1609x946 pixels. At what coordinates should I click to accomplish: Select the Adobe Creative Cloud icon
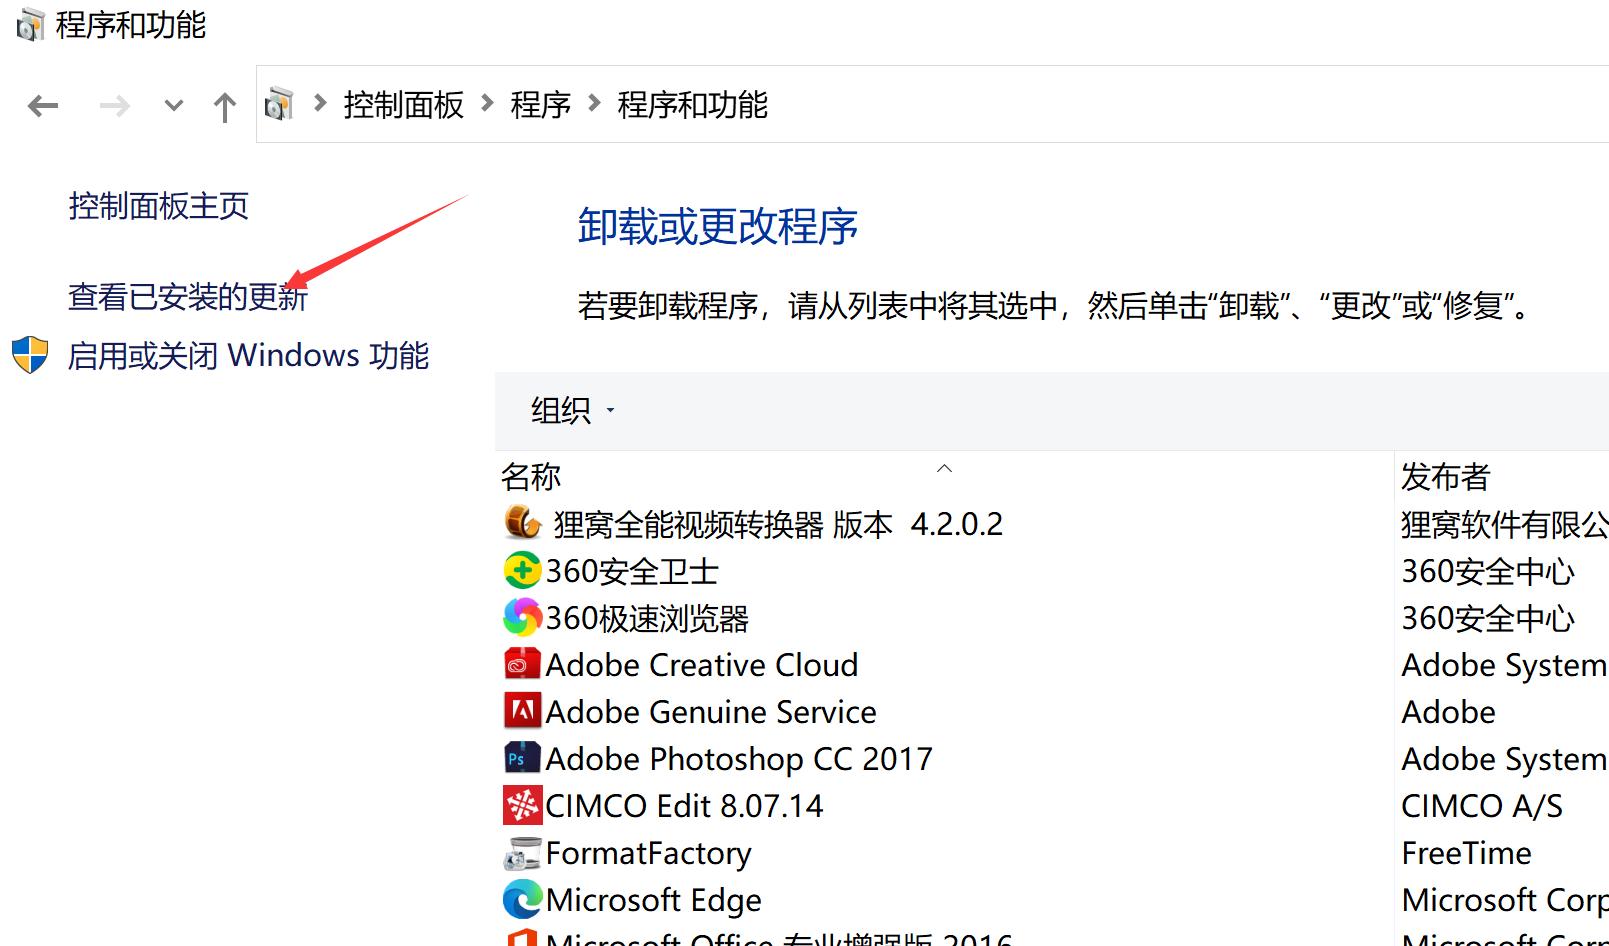520,663
